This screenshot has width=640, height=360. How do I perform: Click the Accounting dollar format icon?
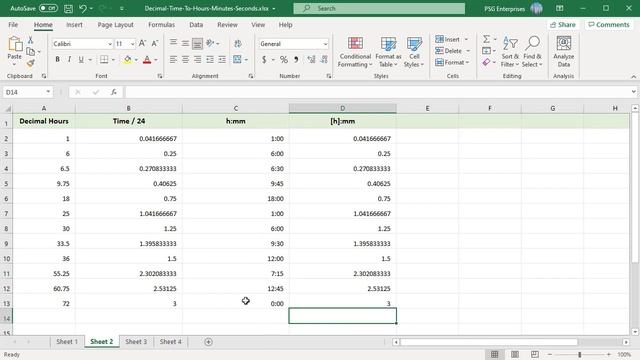click(x=264, y=60)
